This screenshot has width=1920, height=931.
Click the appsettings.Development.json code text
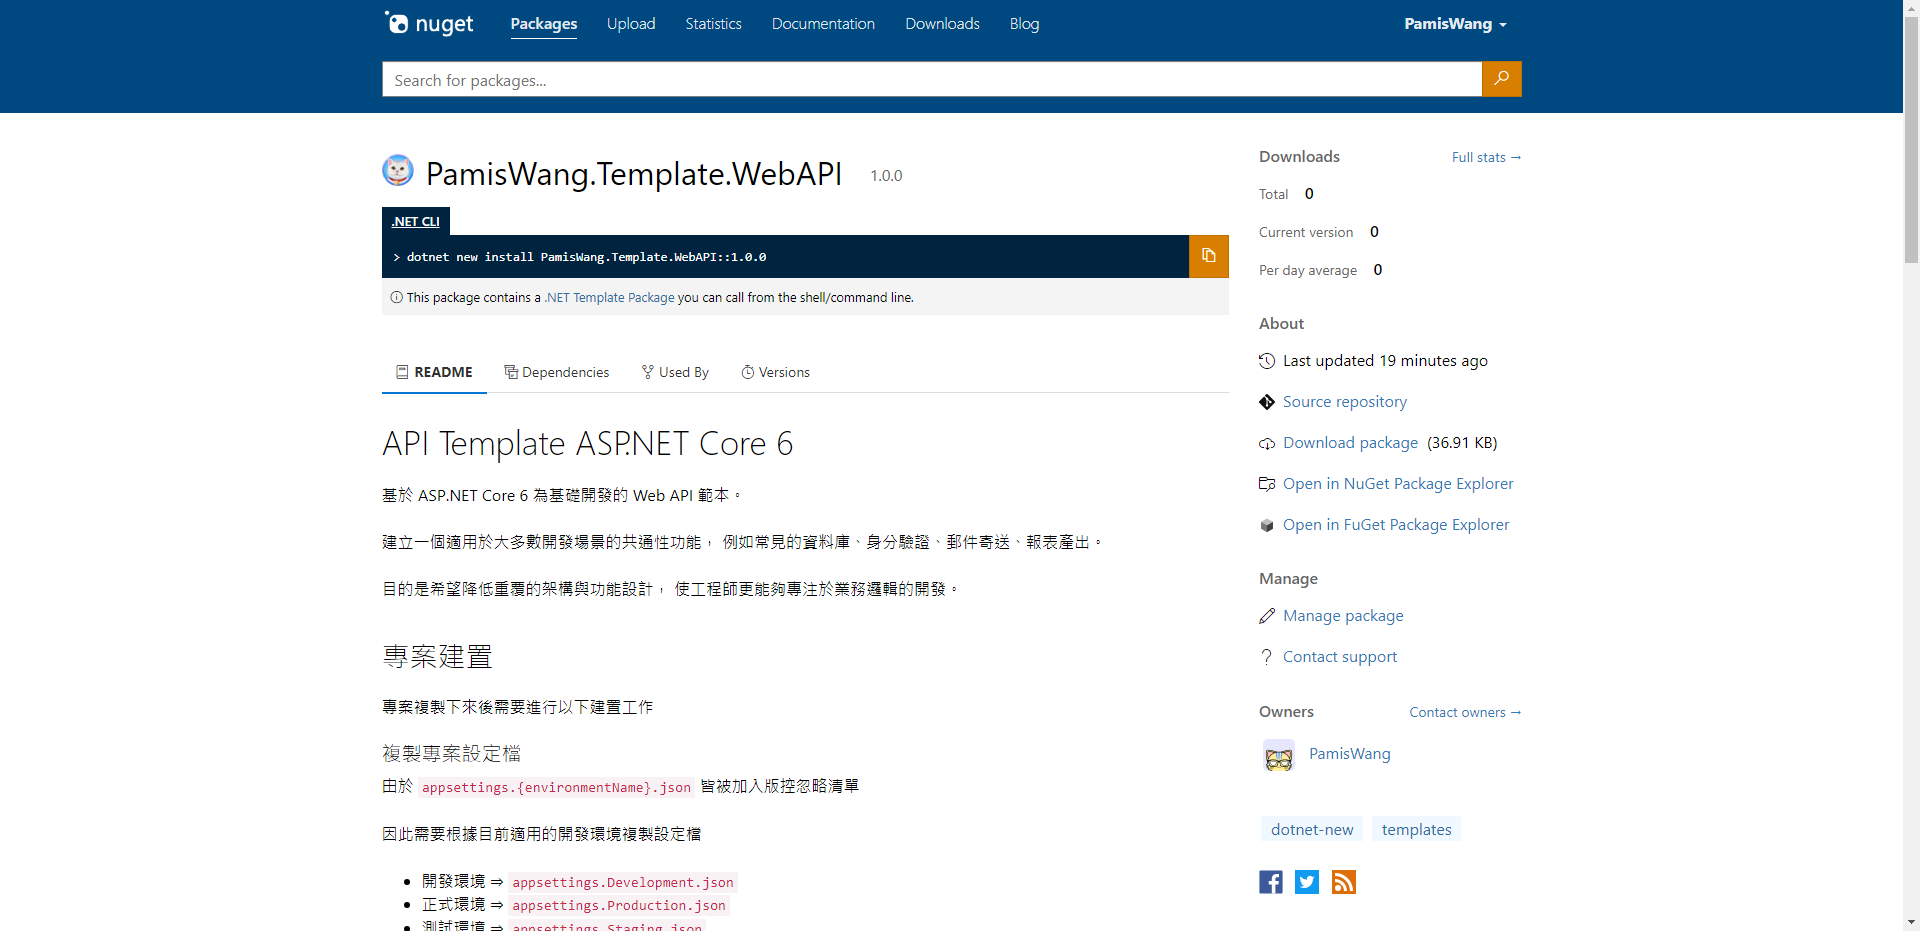[x=623, y=882]
